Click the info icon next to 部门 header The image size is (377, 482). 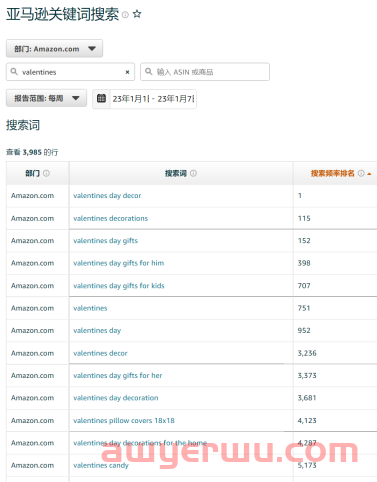47,173
